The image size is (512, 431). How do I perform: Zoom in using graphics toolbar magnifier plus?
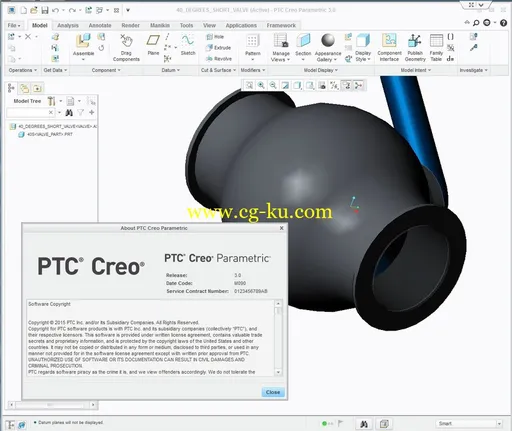[261, 85]
